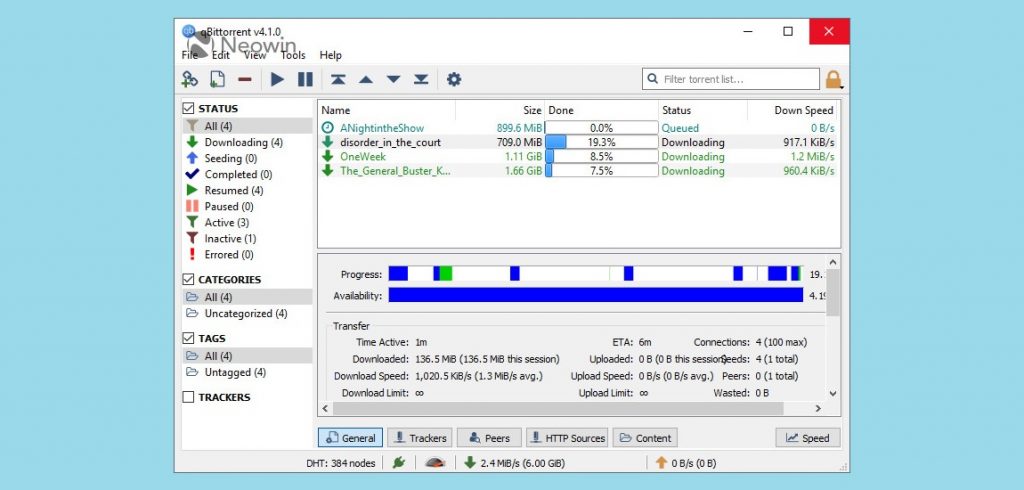Switch to the Trackers tab

419,438
